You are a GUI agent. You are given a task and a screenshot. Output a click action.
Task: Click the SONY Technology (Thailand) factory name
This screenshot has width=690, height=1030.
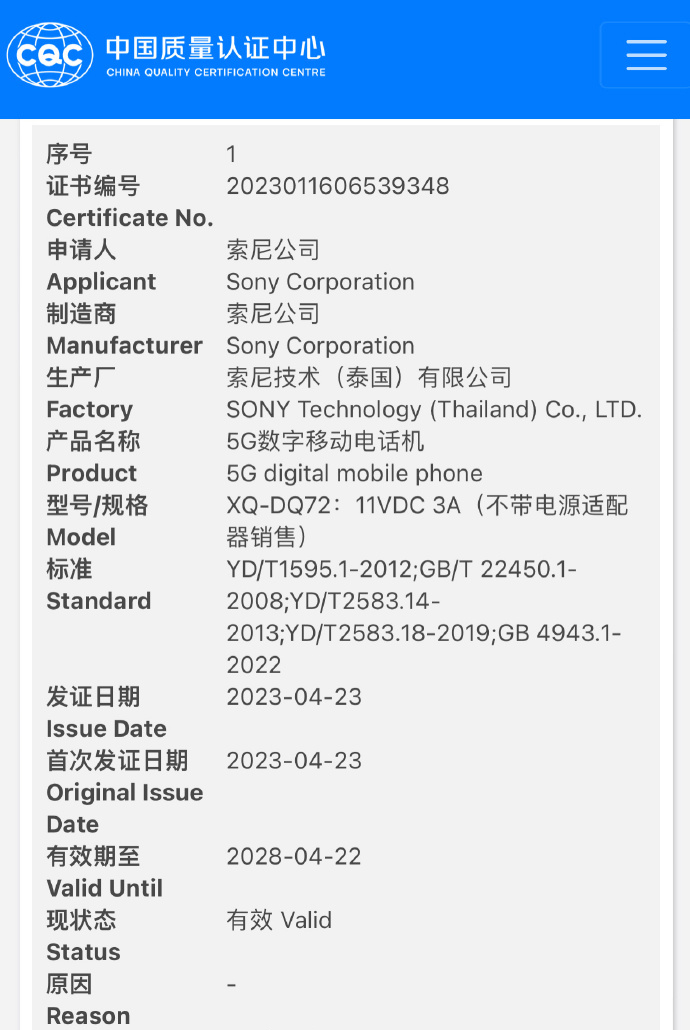pyautogui.click(x=434, y=409)
